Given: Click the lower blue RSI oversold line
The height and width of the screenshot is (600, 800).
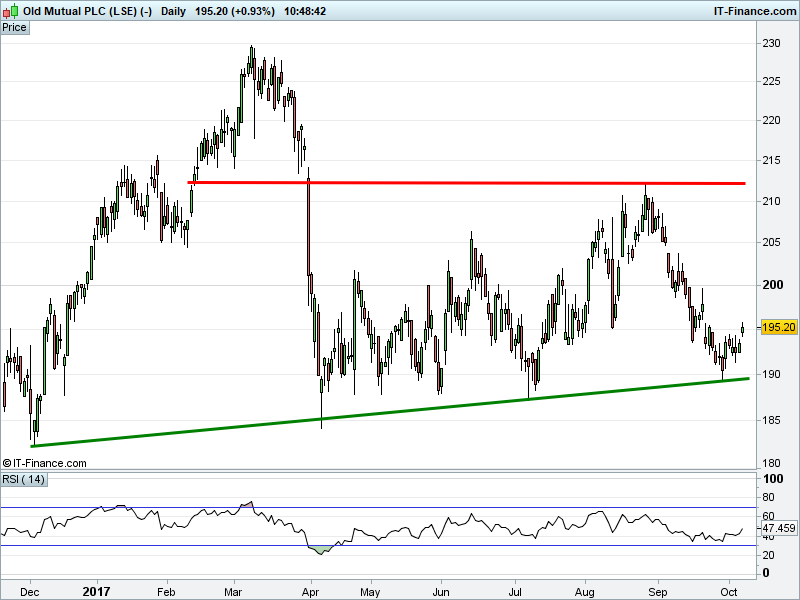Looking at the screenshot, I should pos(378,545).
